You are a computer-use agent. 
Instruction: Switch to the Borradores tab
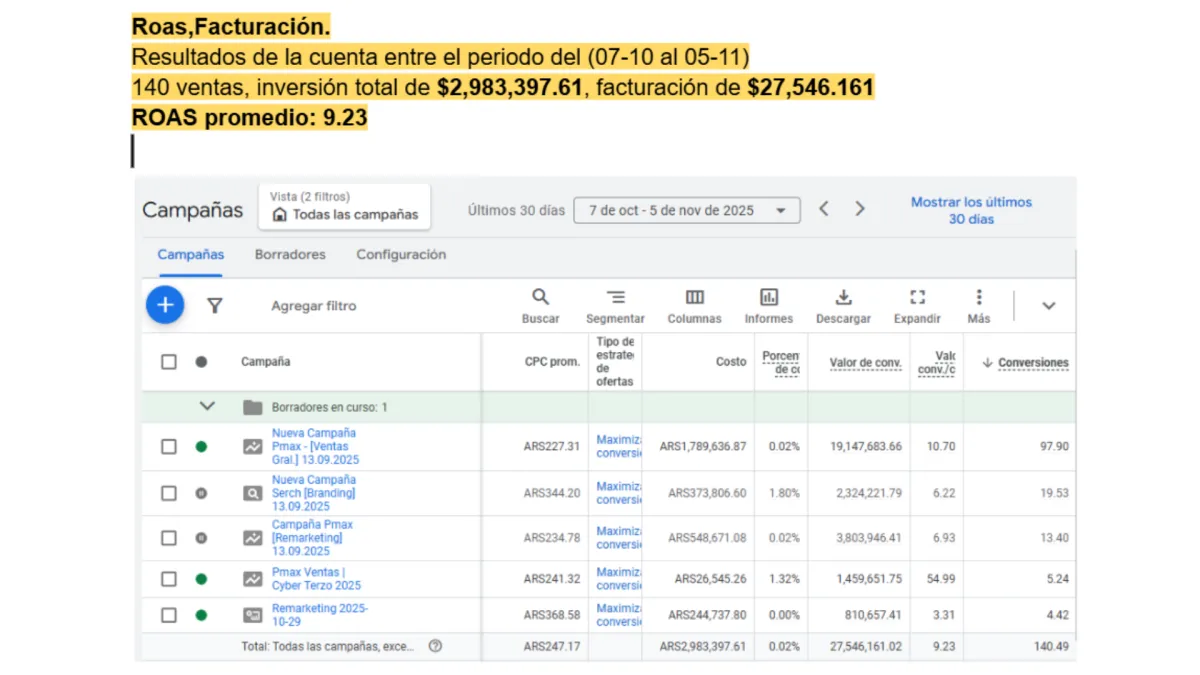[290, 255]
